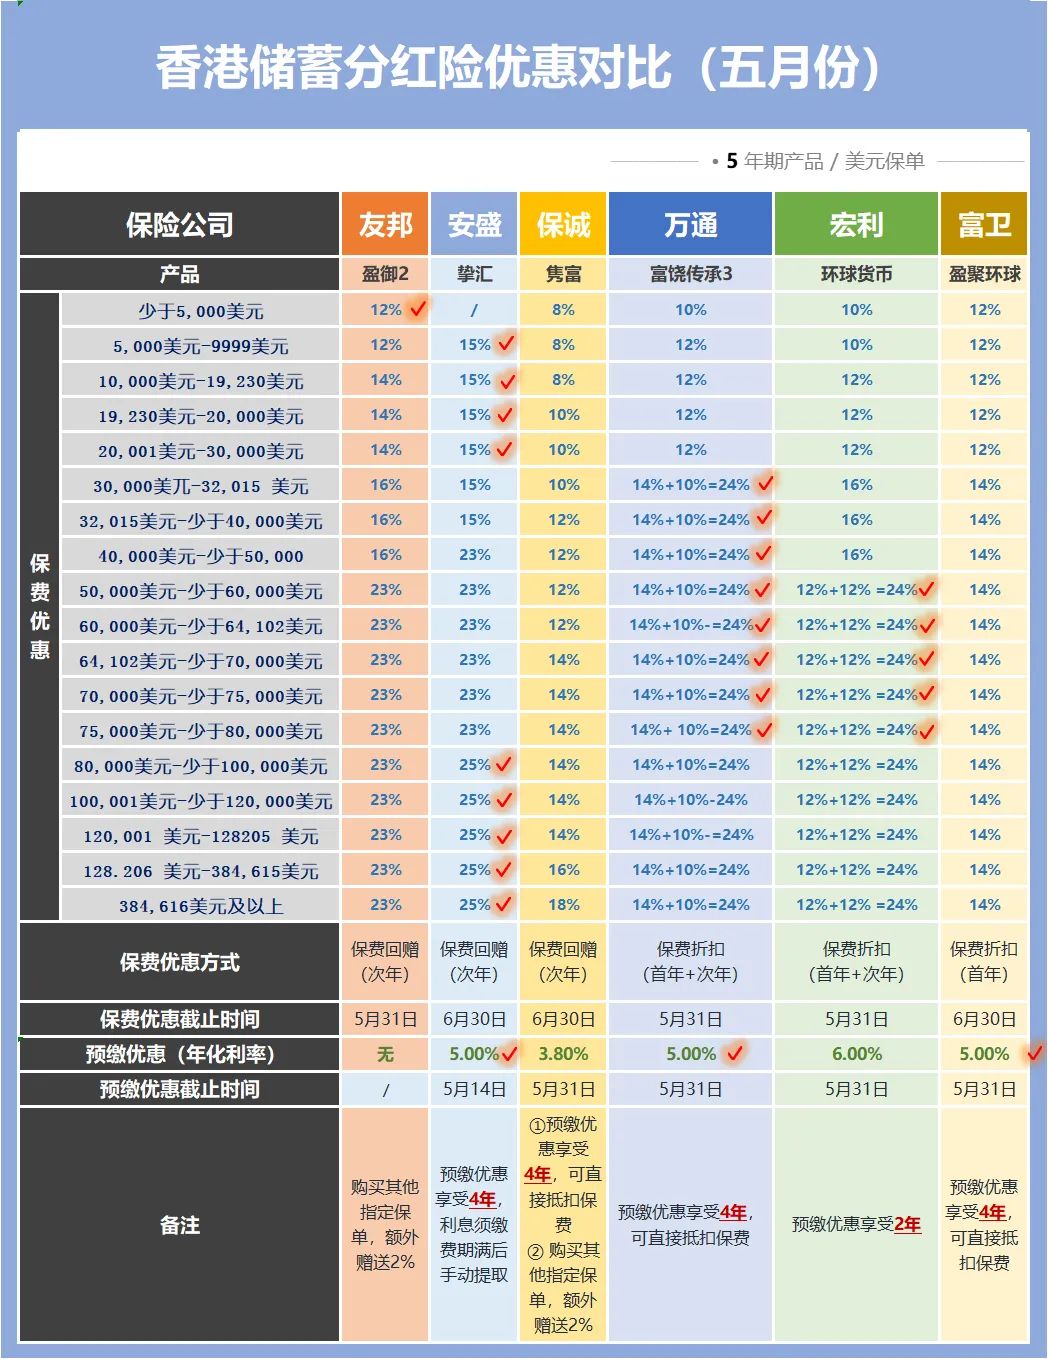The image size is (1048, 1359).
Task: Switch to the 宏利 column header
Action: tap(857, 224)
